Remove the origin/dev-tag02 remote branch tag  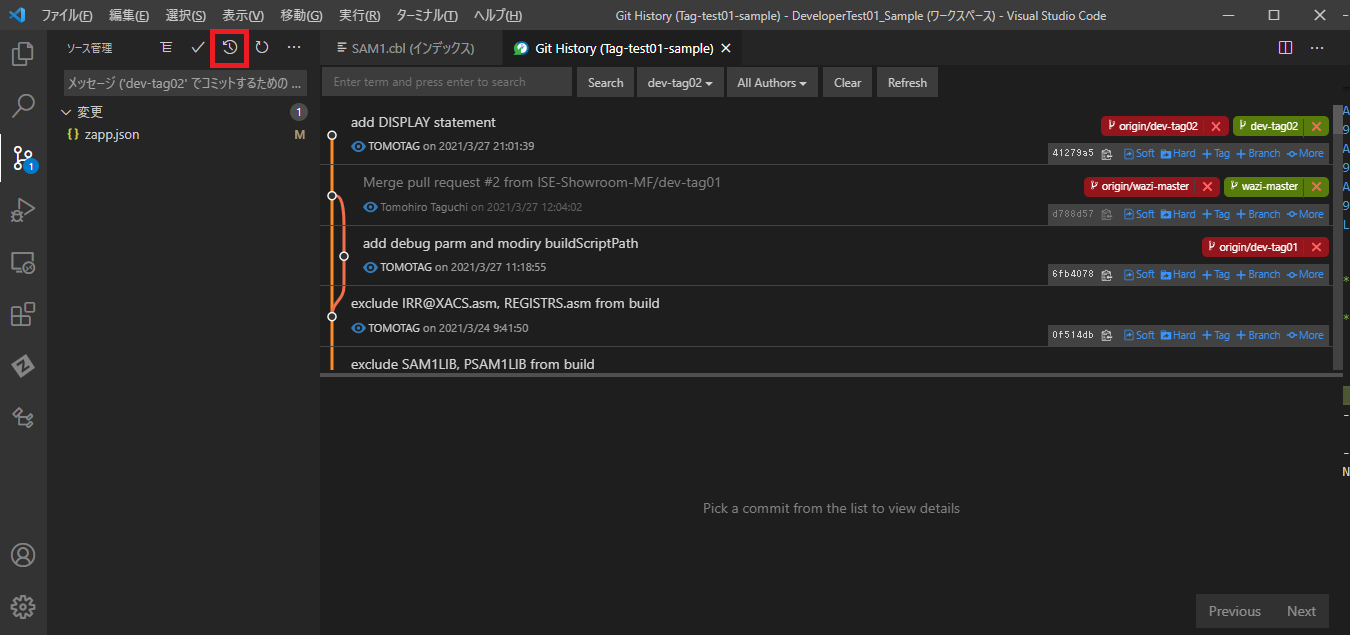(x=1216, y=126)
